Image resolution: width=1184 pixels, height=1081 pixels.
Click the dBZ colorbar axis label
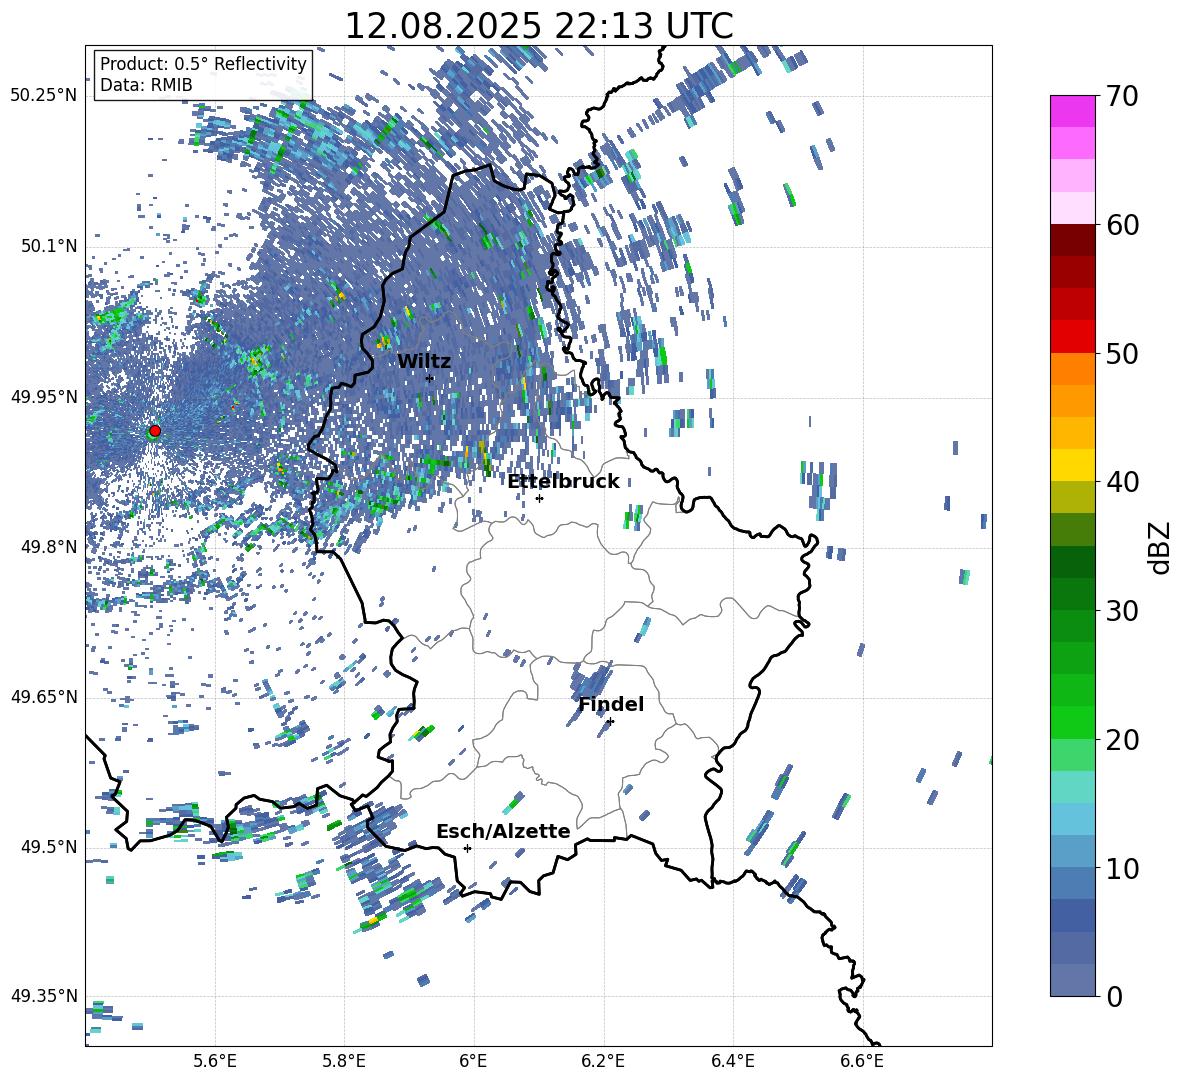1161,547
